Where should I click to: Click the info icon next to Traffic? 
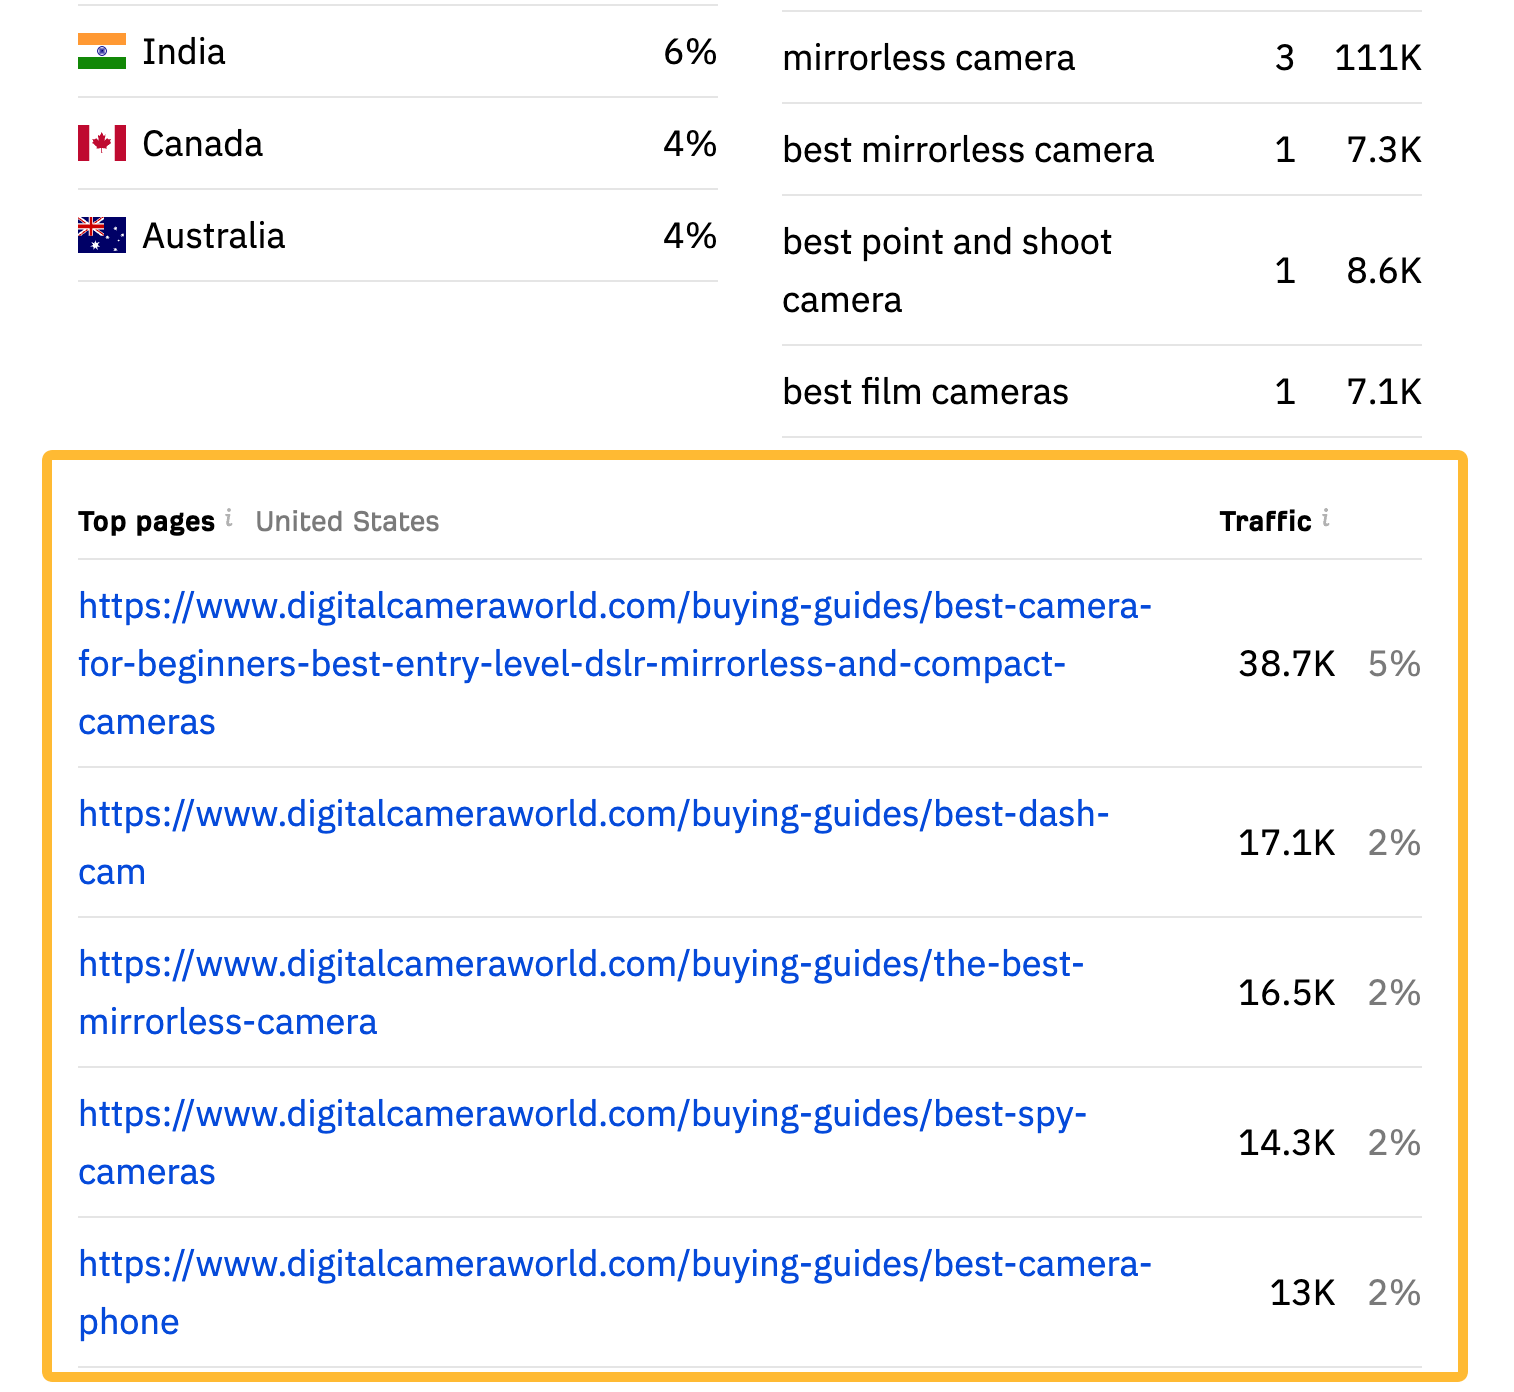click(x=1327, y=518)
